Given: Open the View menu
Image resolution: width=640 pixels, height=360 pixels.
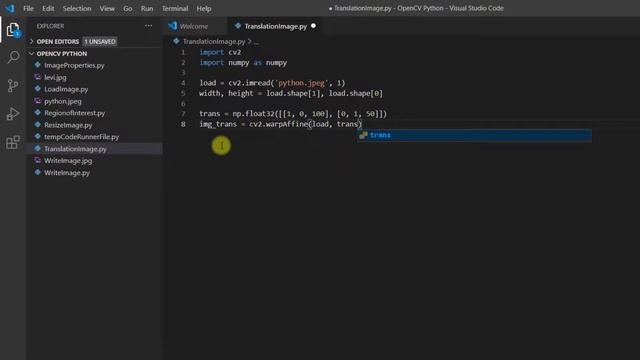Looking at the screenshot, I should tap(107, 8).
